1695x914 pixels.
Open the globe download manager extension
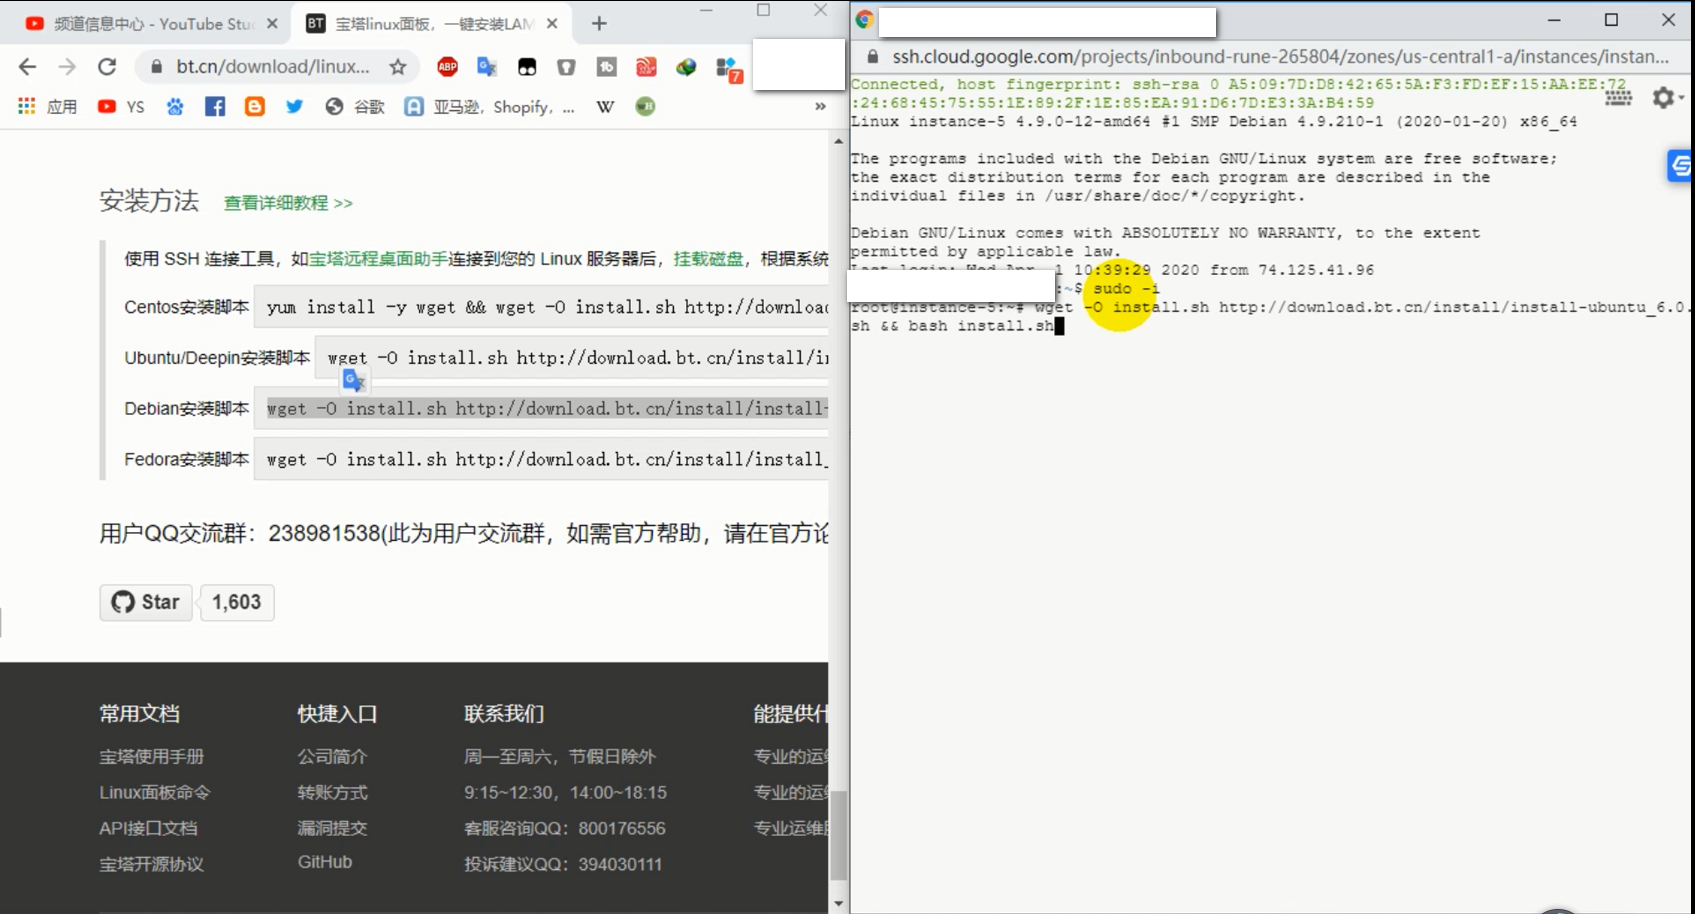click(x=686, y=67)
